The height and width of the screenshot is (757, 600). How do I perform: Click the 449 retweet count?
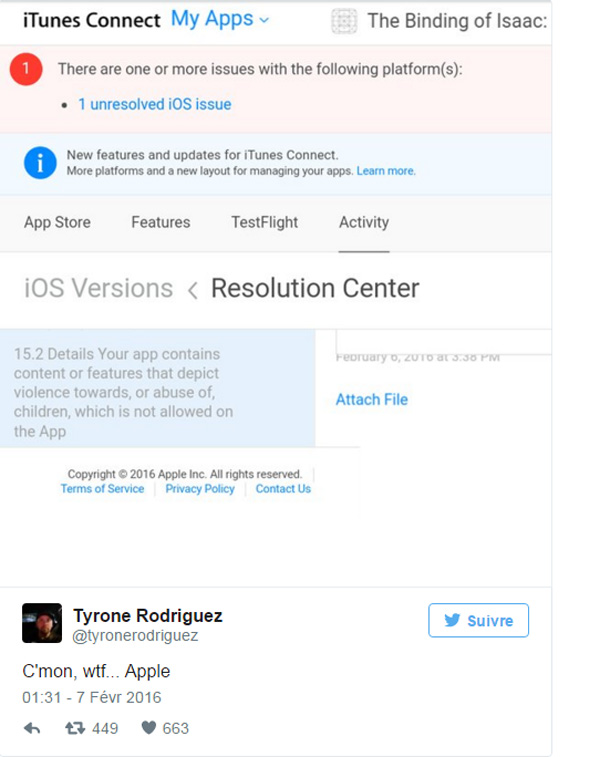coord(105,728)
